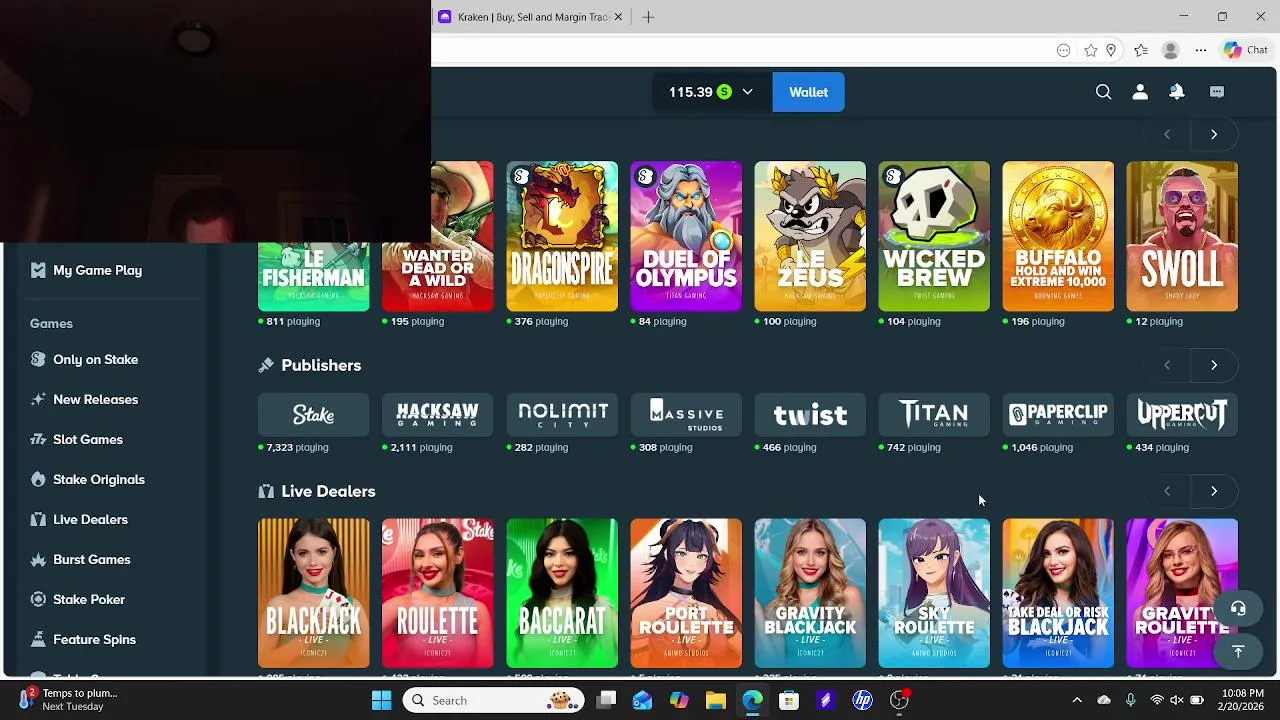Open the Swoll game
This screenshot has height=720, width=1280.
coord(1182,236)
